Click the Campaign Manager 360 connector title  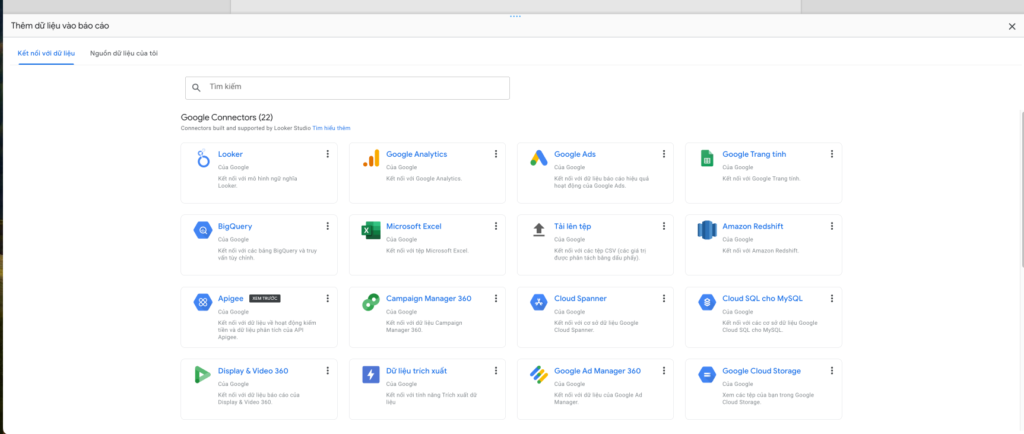(x=428, y=298)
